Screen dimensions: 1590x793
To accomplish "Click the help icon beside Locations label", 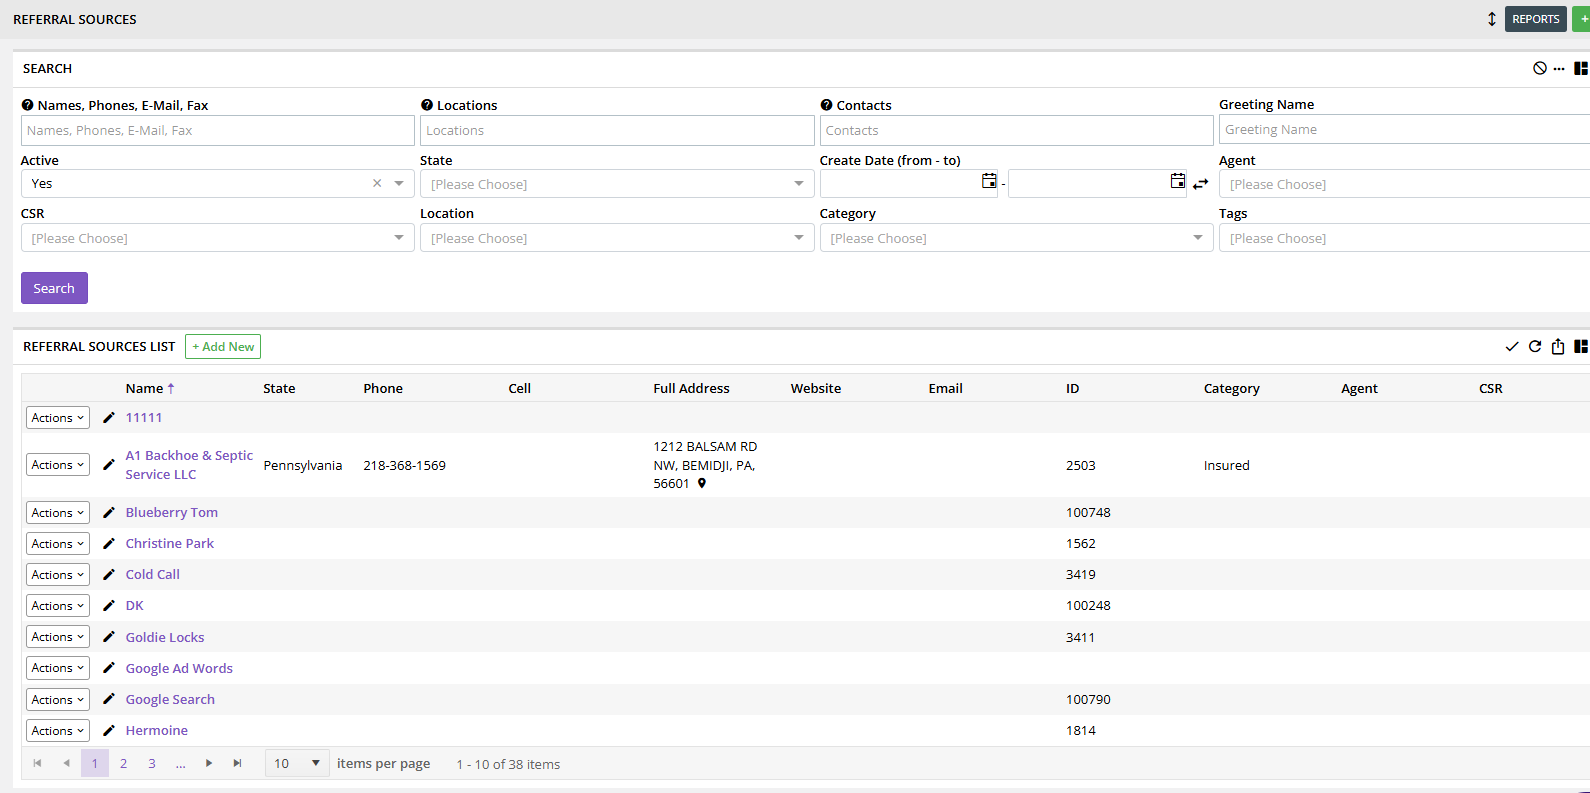I will (427, 105).
